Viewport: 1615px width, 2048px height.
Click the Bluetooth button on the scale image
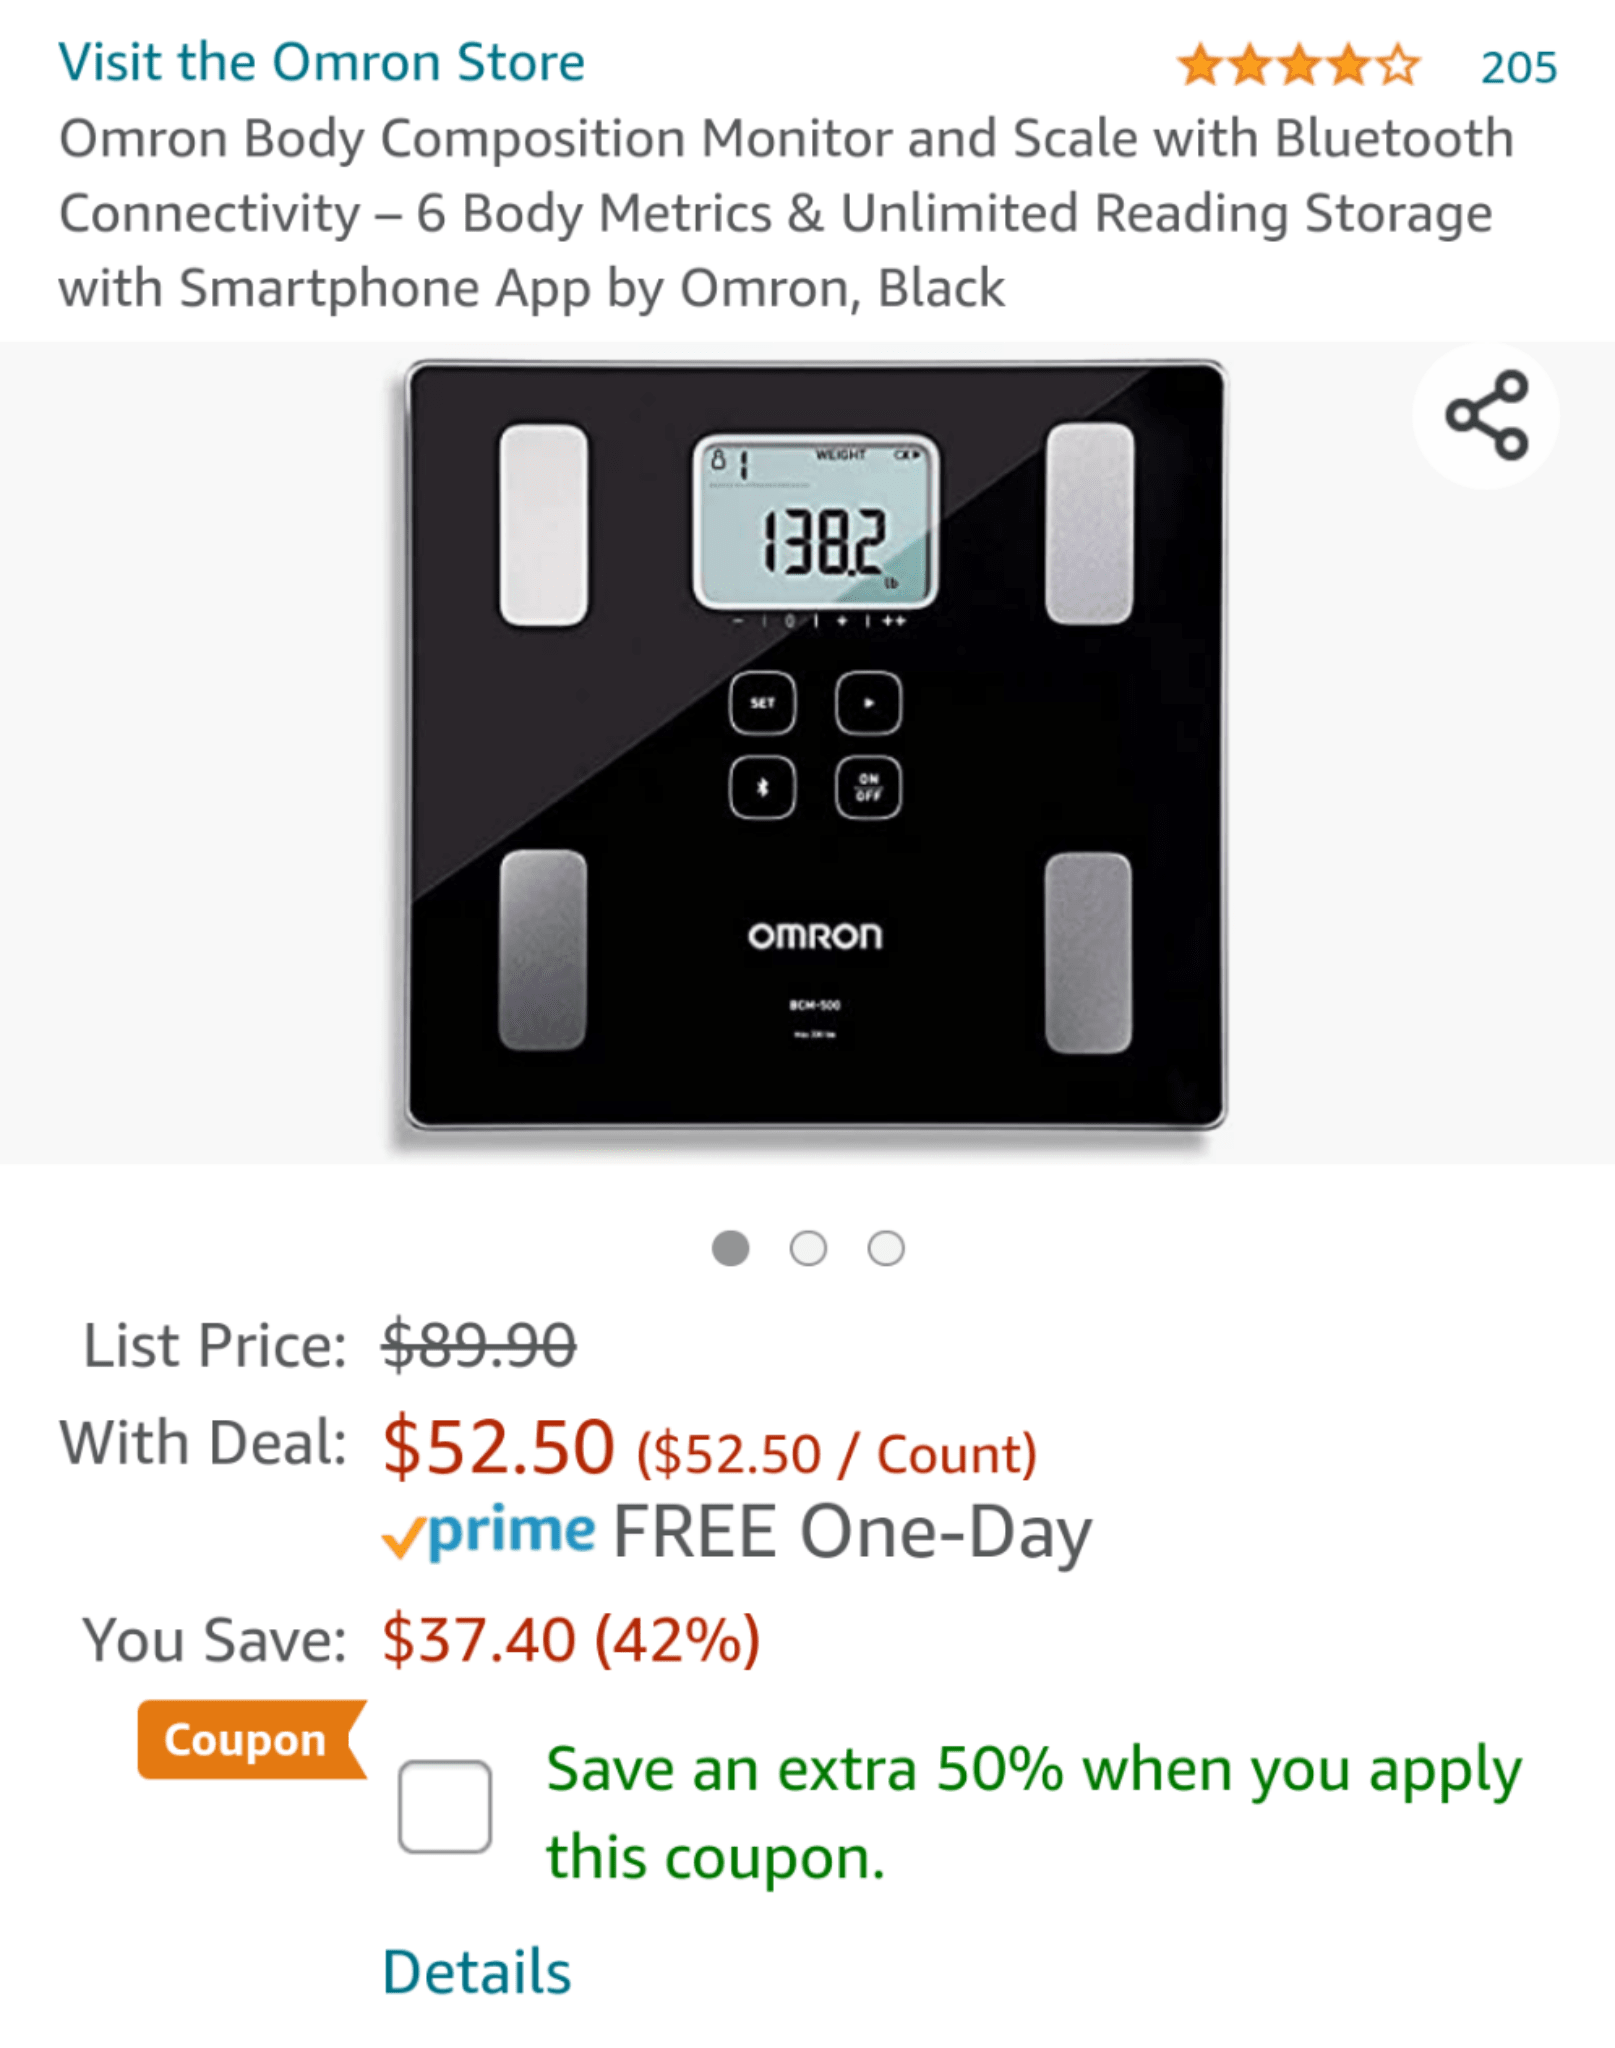coord(763,788)
